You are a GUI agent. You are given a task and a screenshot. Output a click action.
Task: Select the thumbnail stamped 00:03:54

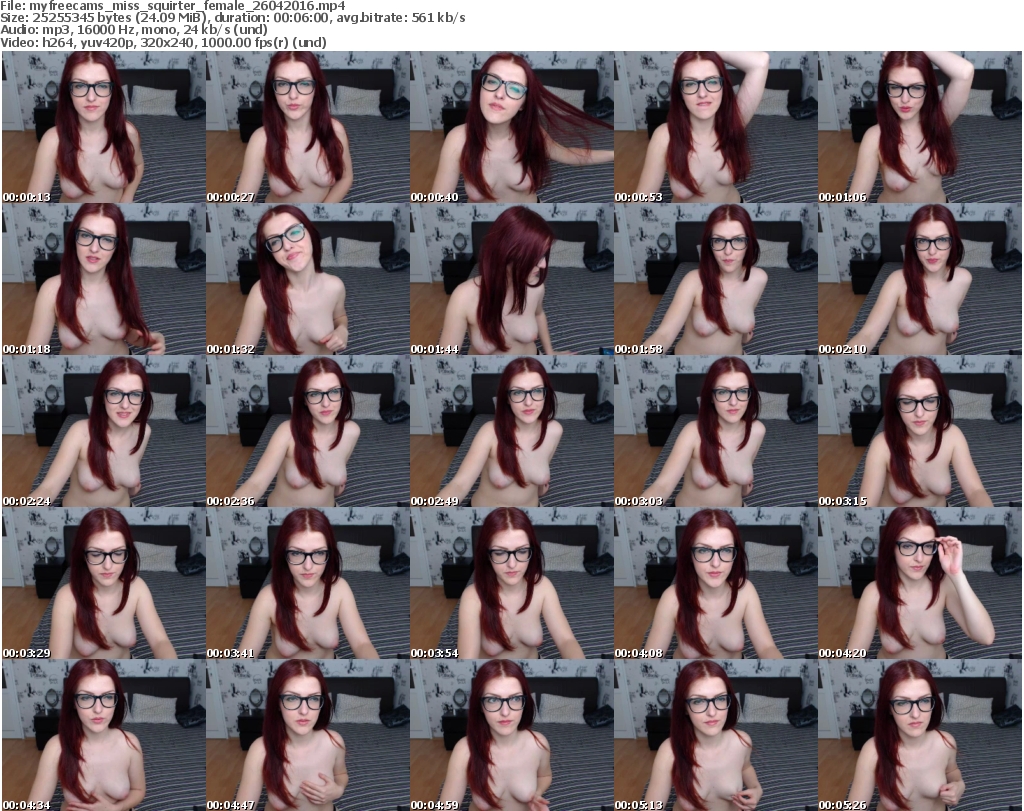click(512, 584)
